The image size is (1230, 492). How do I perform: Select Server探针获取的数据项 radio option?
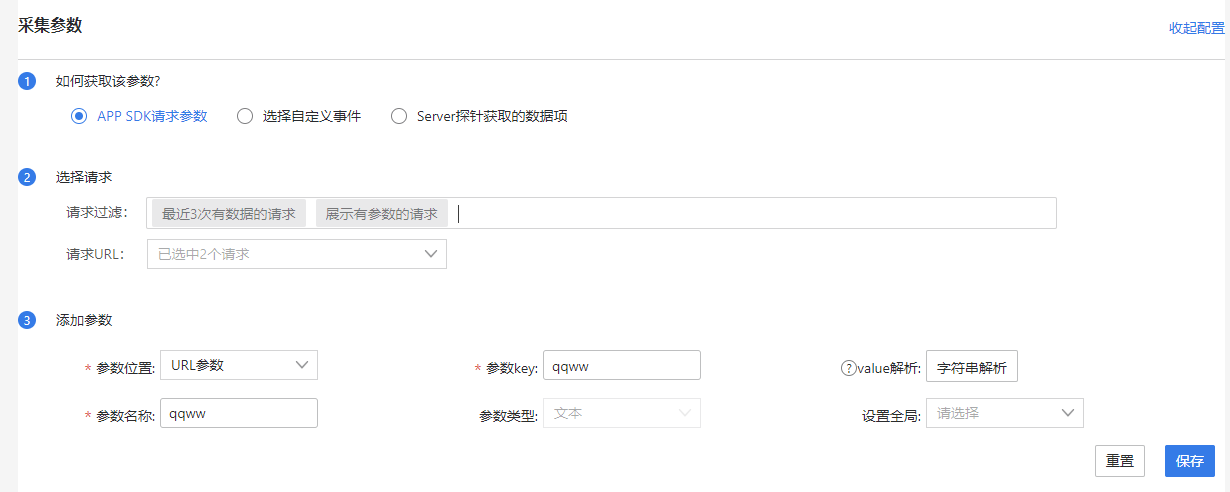[399, 116]
